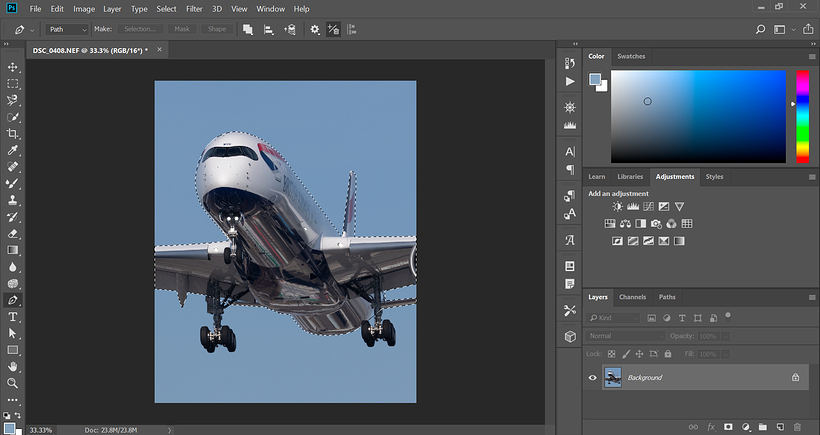Select the Crop tool

(13, 133)
